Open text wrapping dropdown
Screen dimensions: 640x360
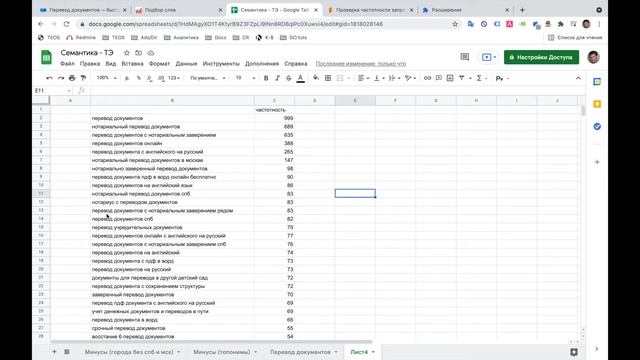(x=394, y=78)
